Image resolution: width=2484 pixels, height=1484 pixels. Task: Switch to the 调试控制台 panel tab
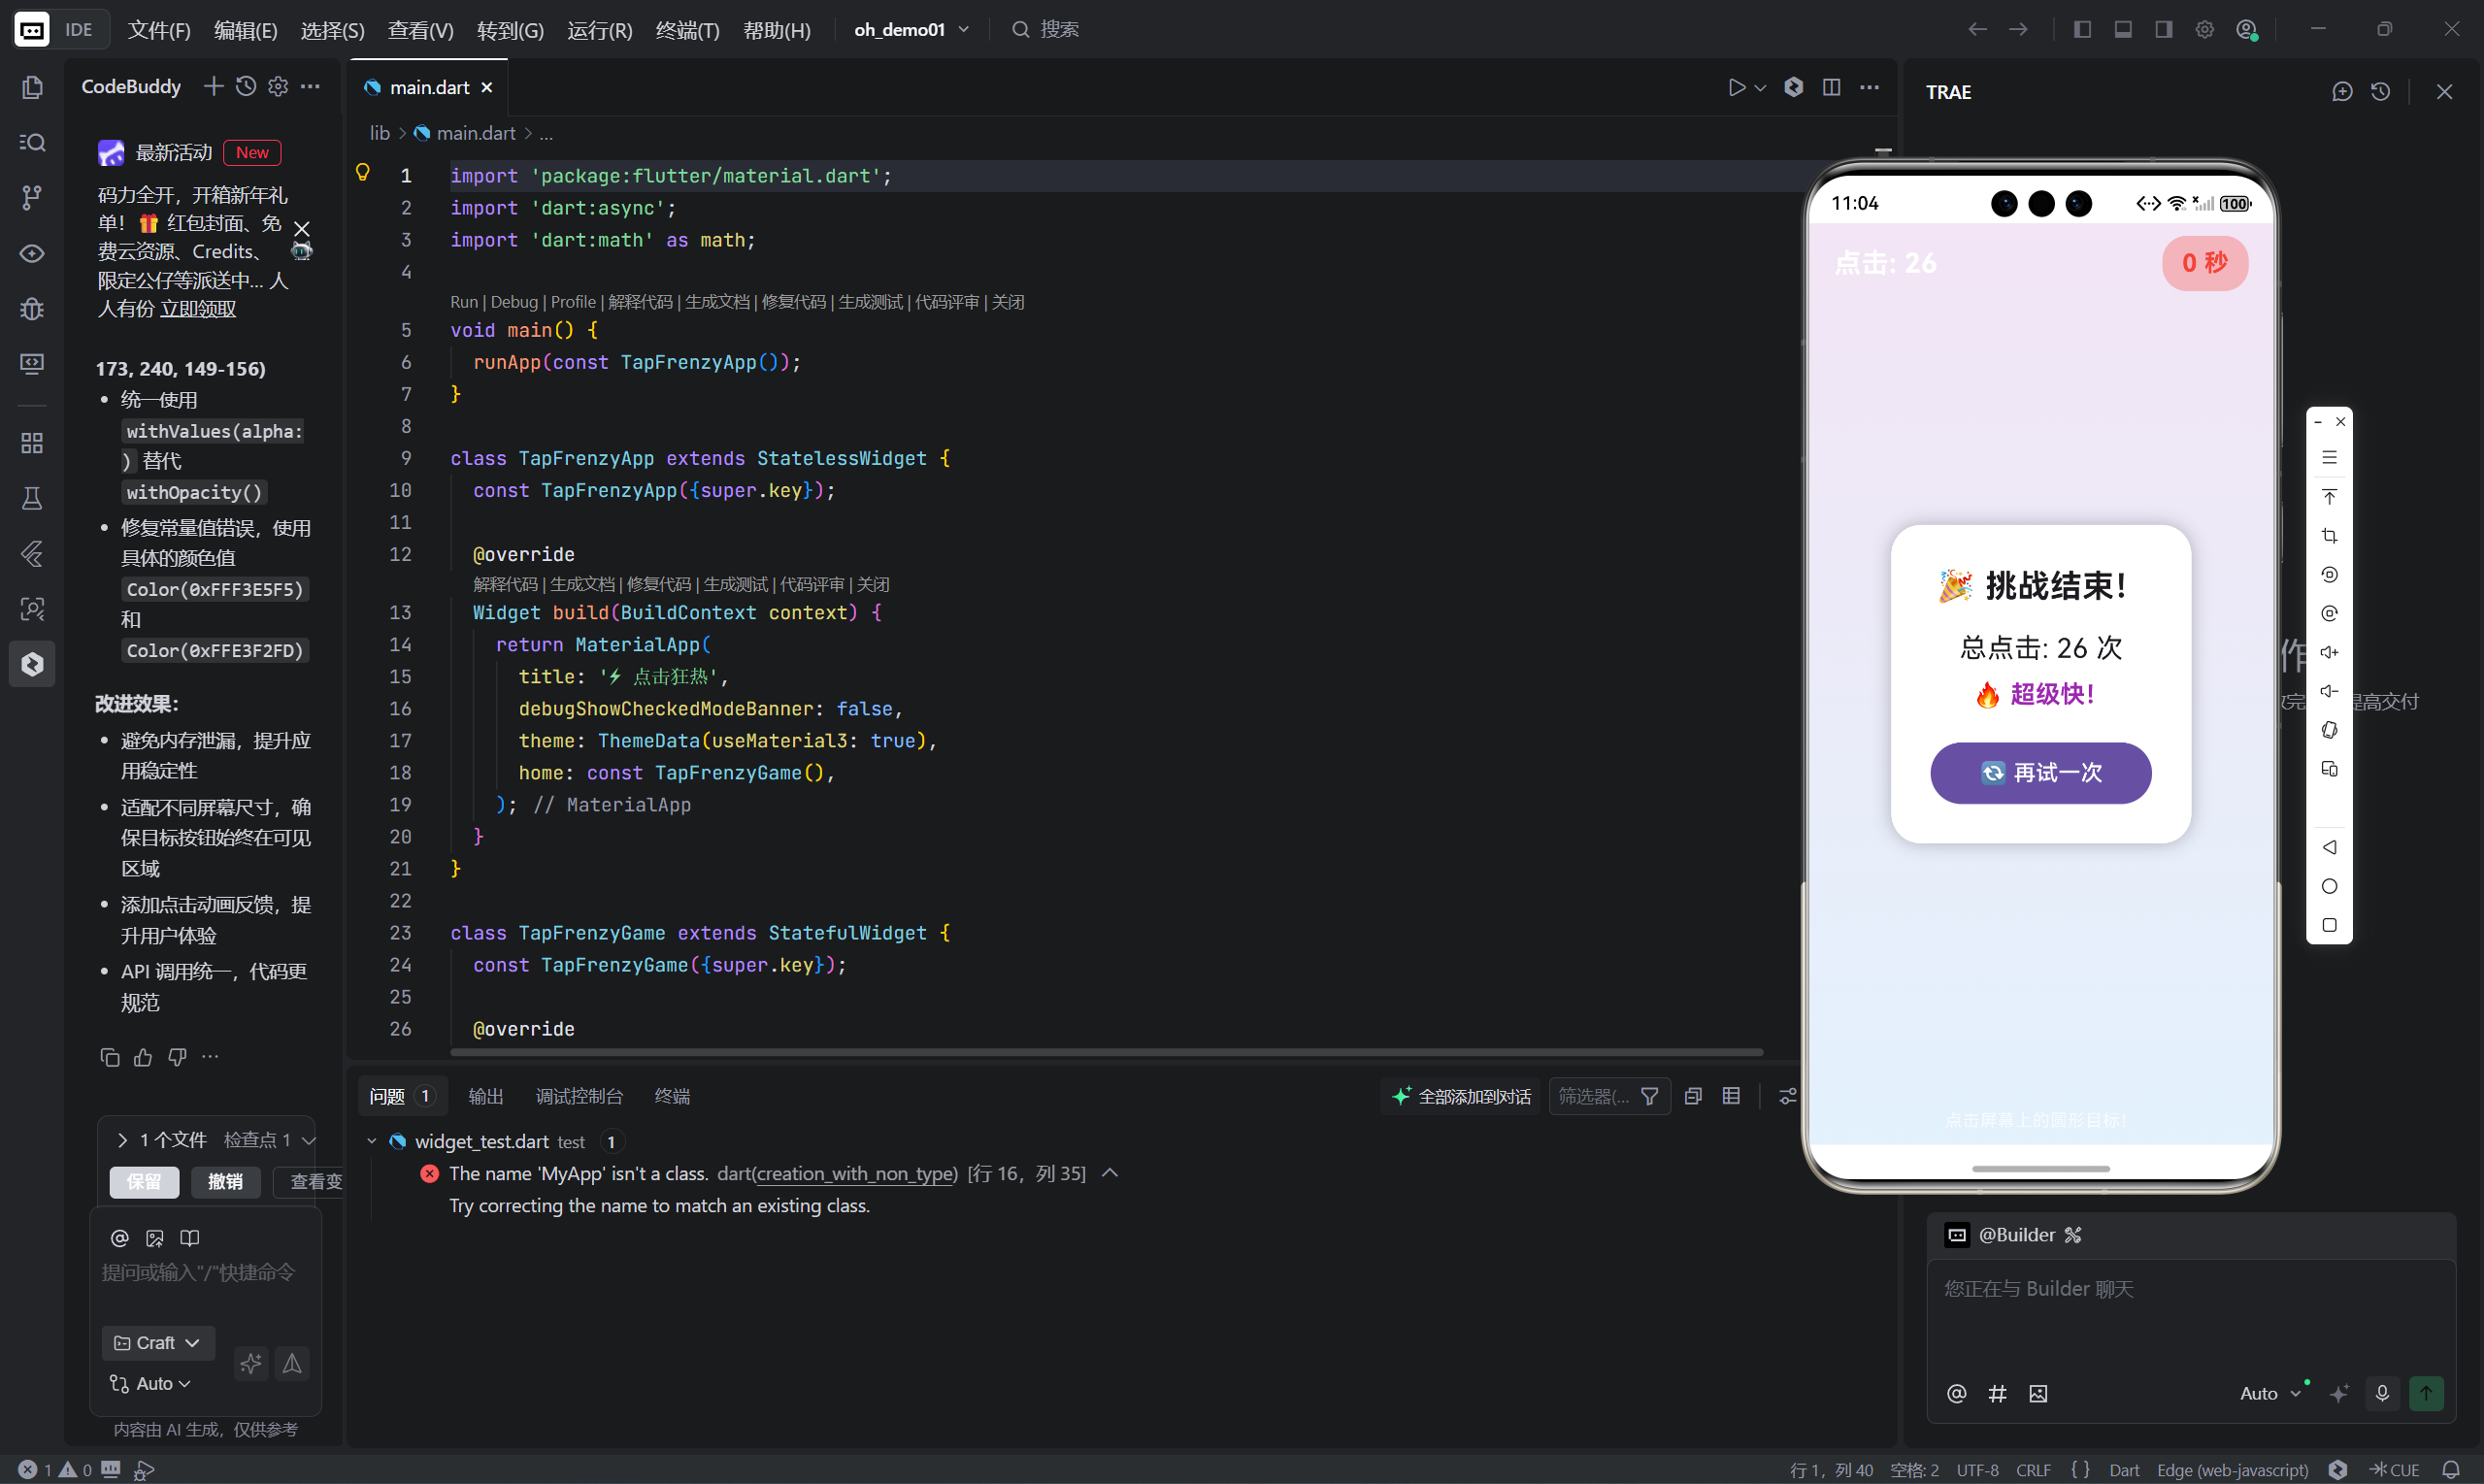579,1097
